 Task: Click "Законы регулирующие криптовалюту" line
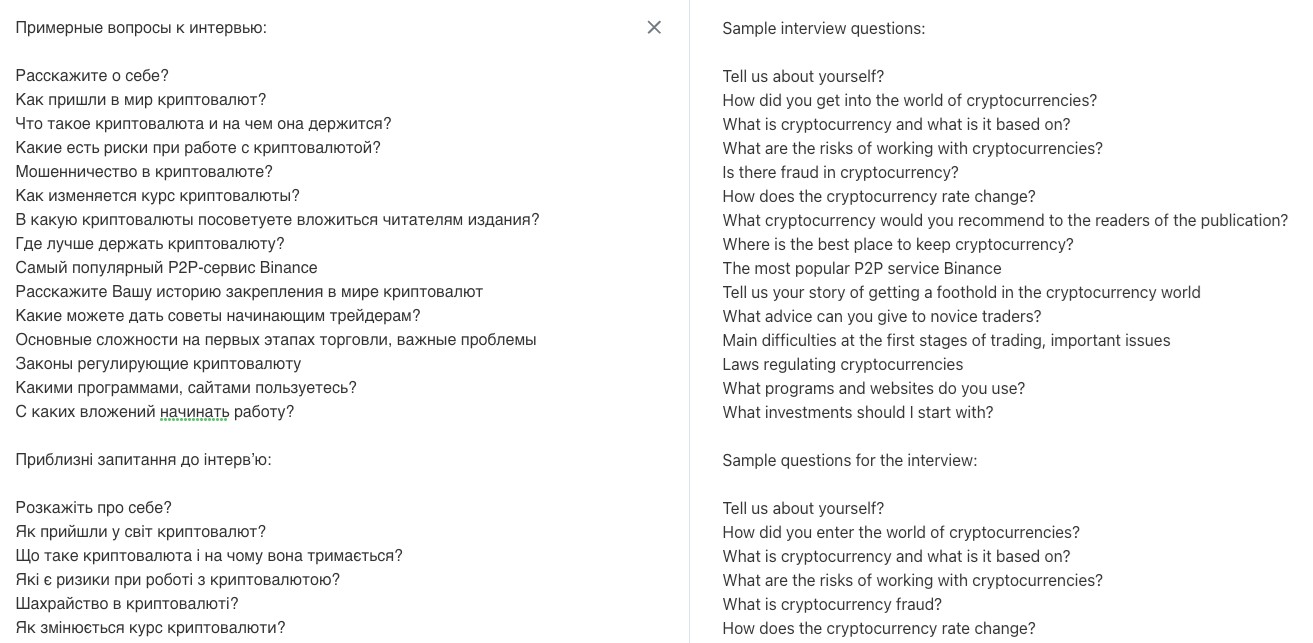(158, 364)
